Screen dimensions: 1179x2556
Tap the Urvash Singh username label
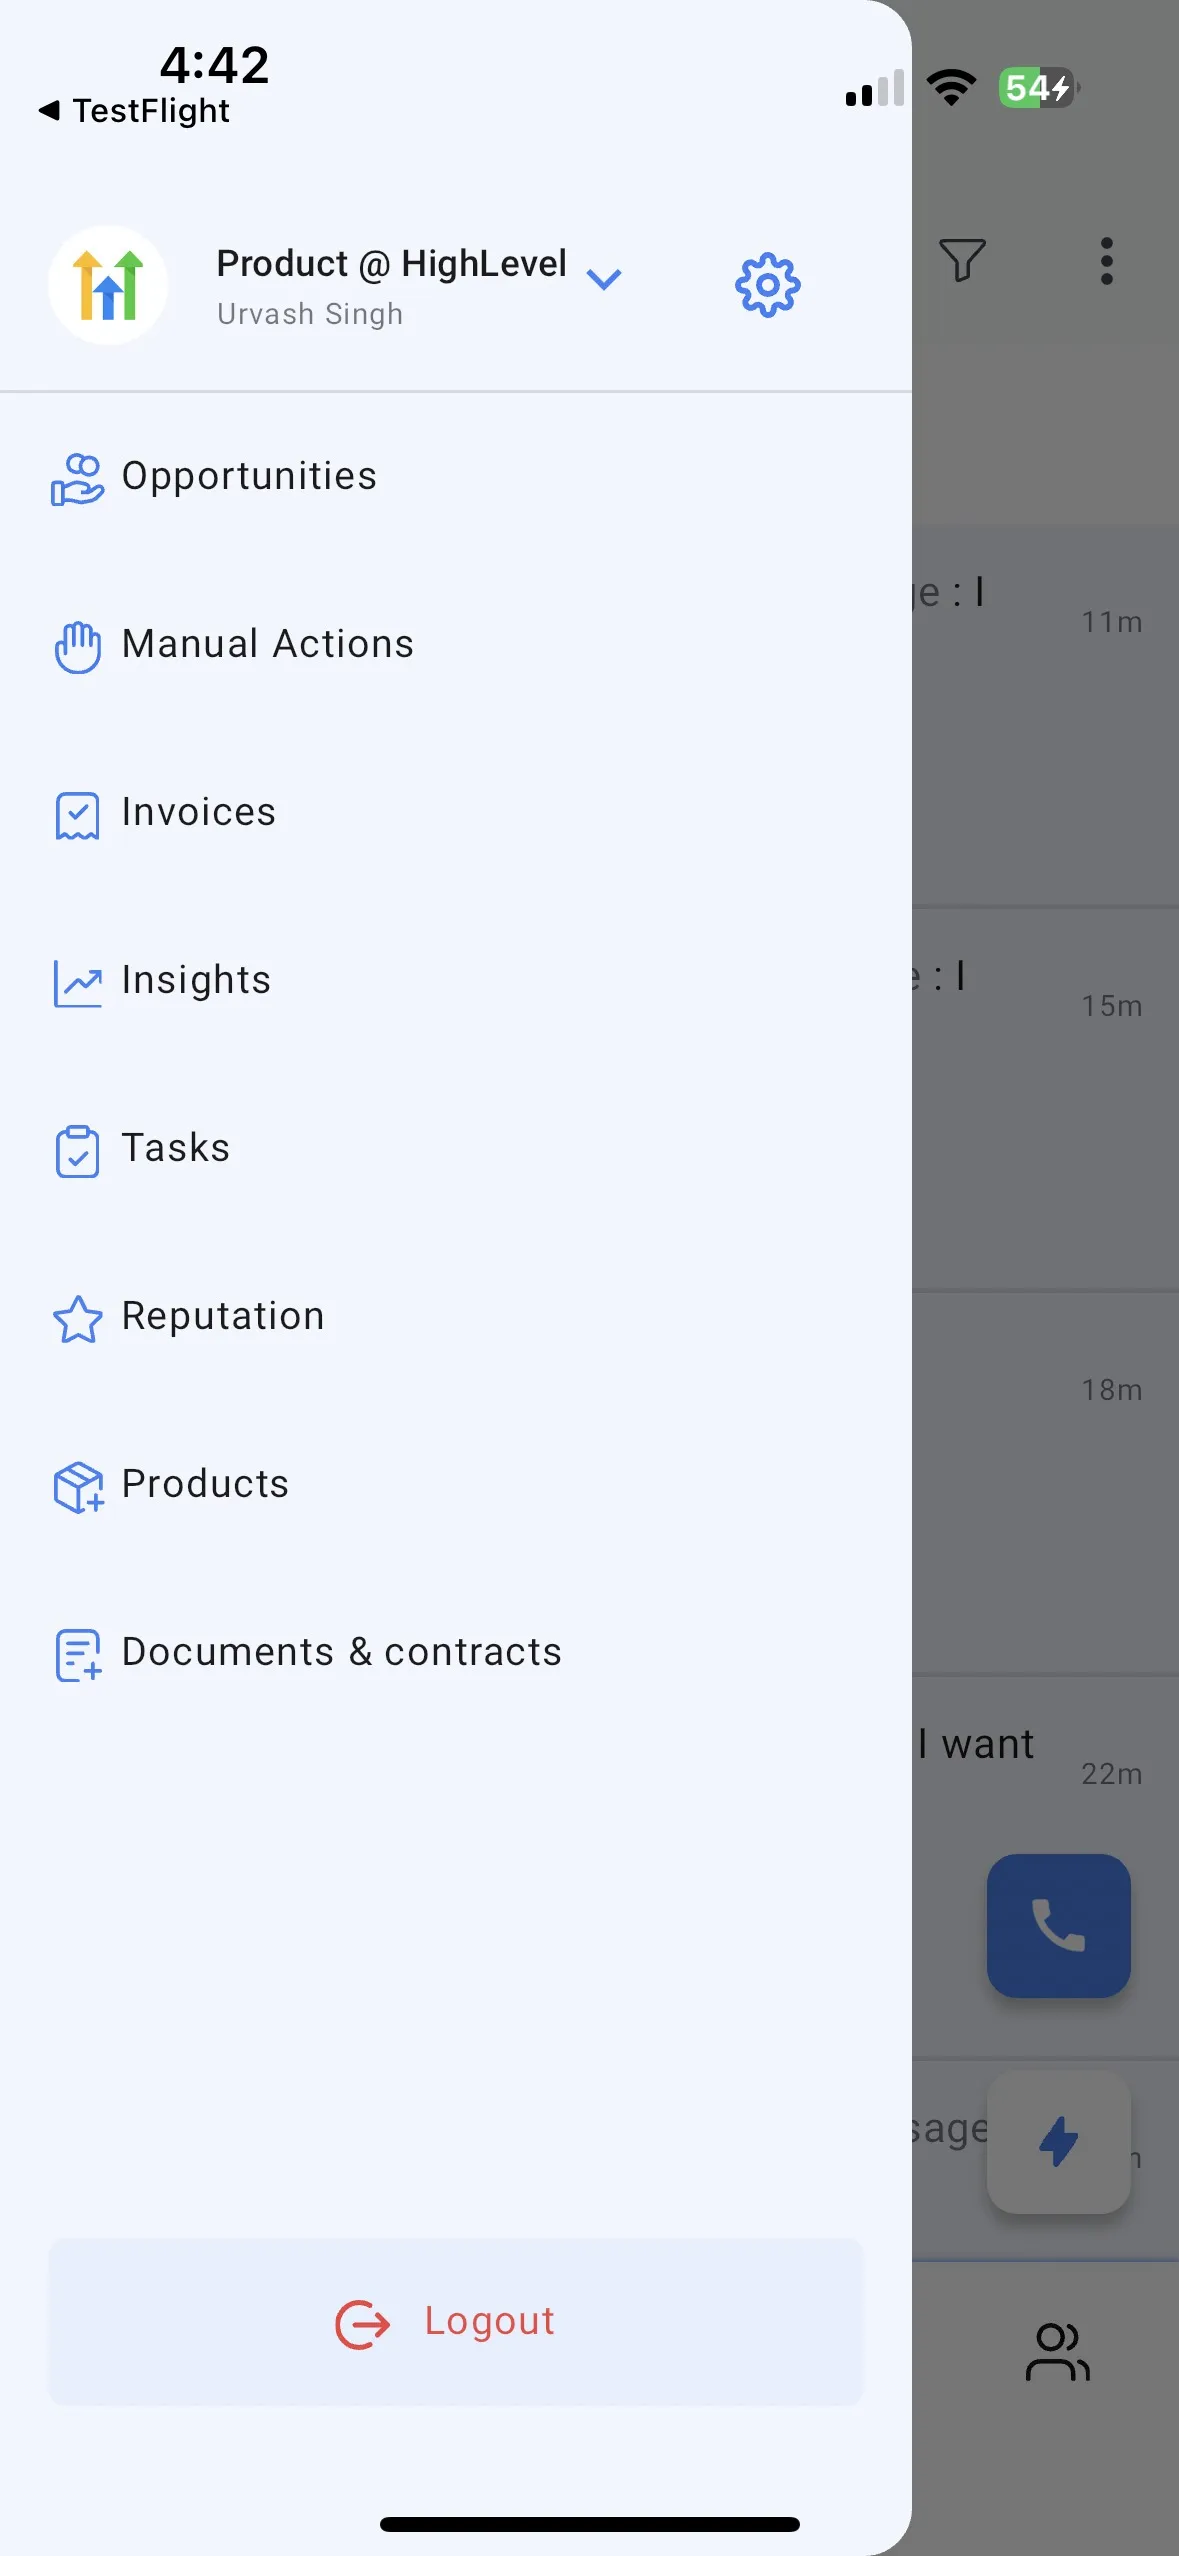coord(310,314)
